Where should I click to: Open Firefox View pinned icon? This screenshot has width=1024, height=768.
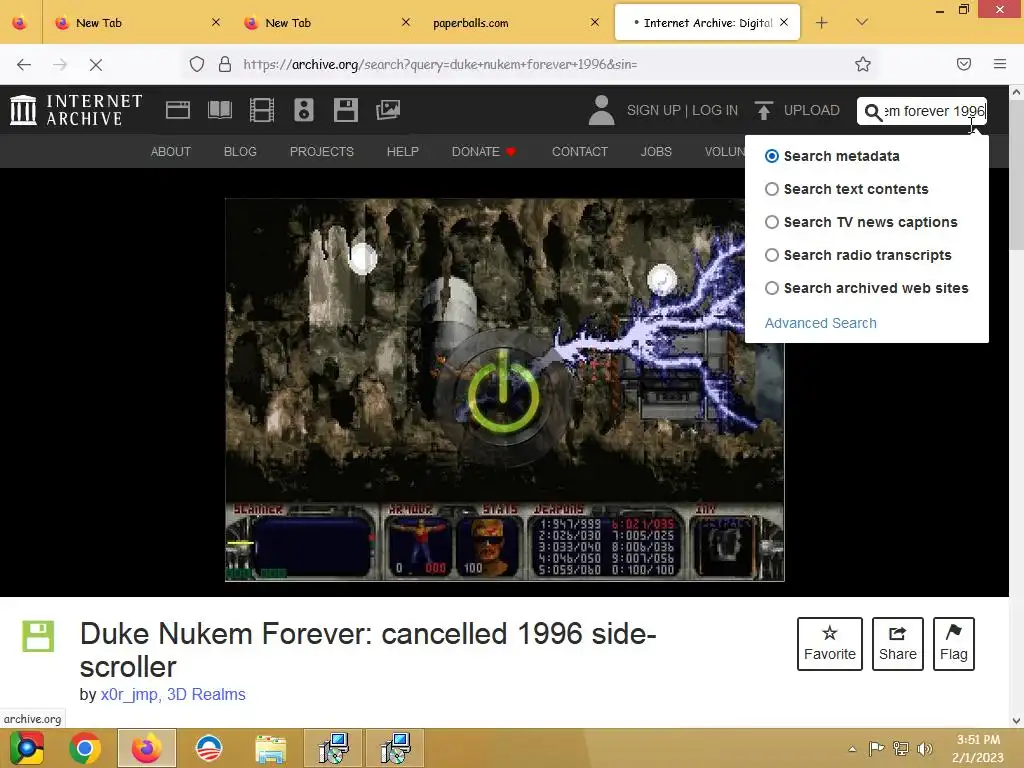[20, 23]
